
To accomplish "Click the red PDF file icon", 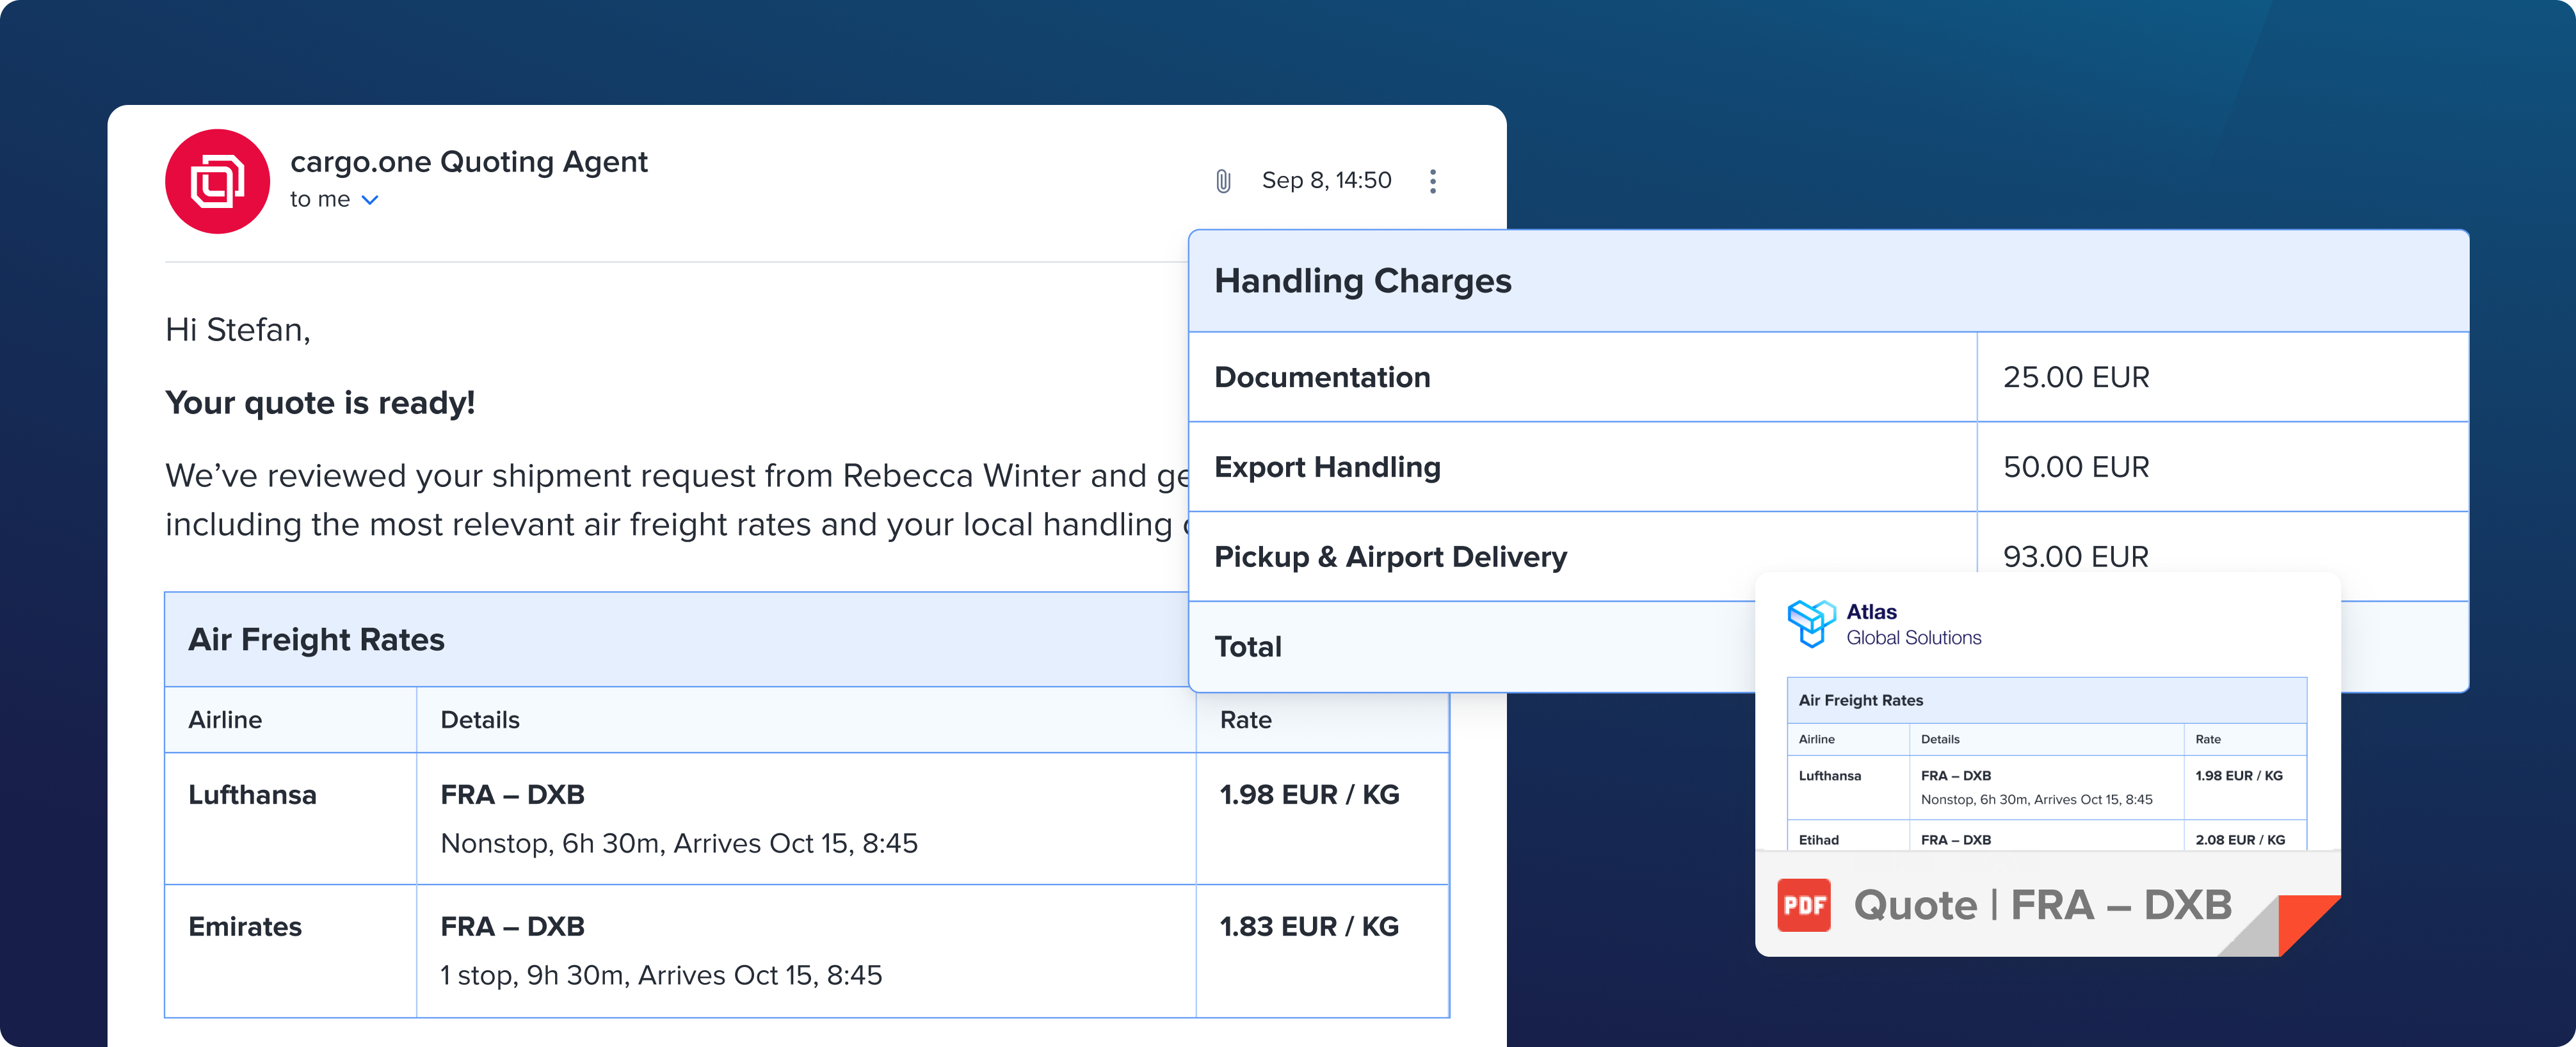I will click(1803, 905).
